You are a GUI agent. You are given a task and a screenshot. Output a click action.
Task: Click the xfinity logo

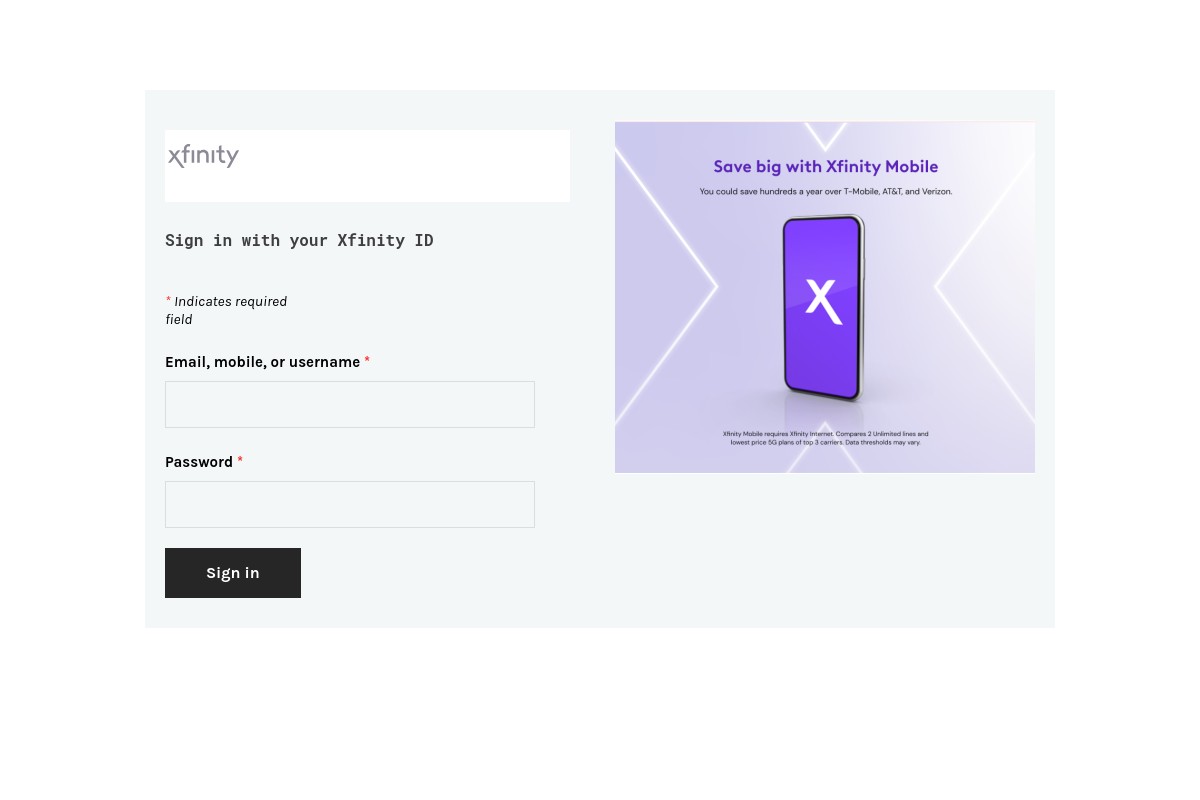[x=203, y=155]
